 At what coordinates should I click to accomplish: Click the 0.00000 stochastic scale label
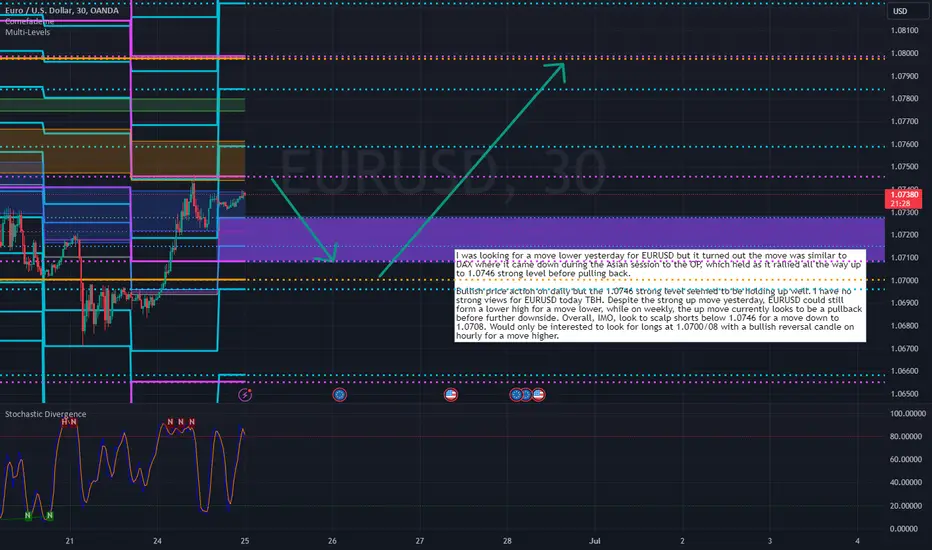pos(905,529)
